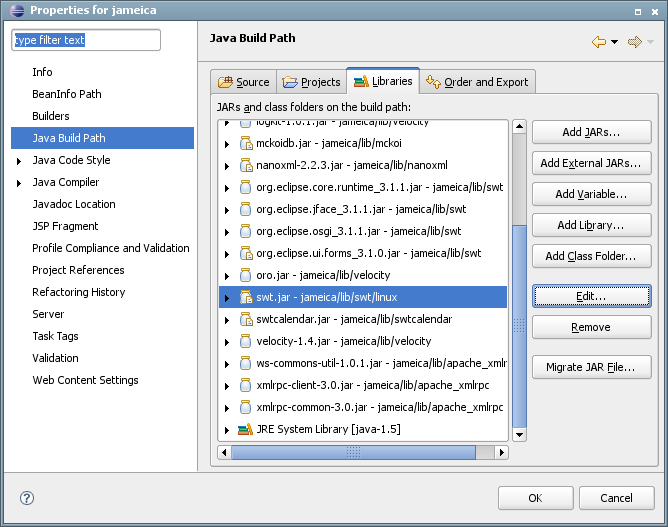Open the Web Content Settings page
The width and height of the screenshot is (668, 527).
85,380
